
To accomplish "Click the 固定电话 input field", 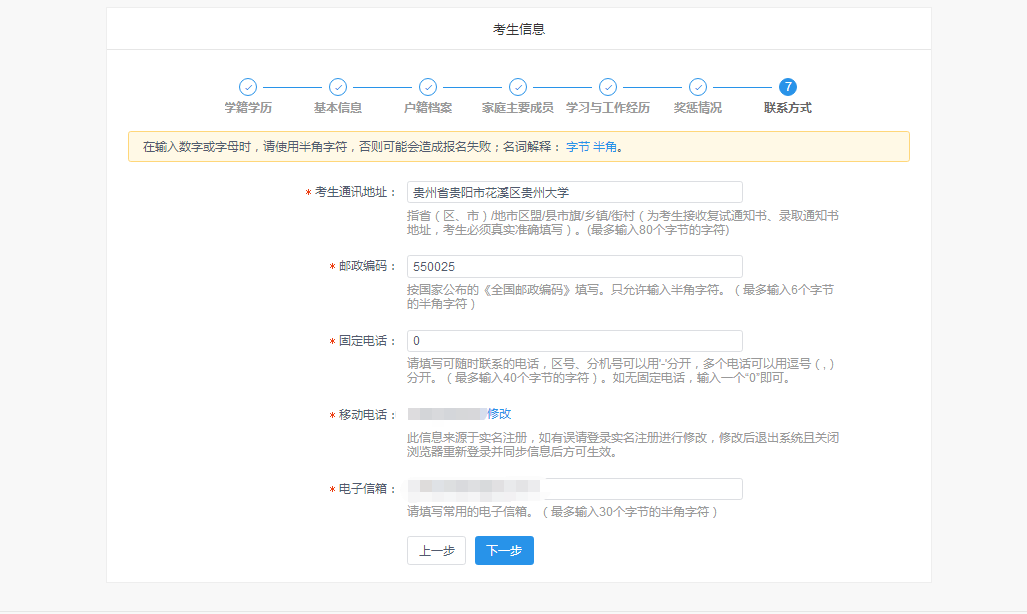I will click(574, 341).
